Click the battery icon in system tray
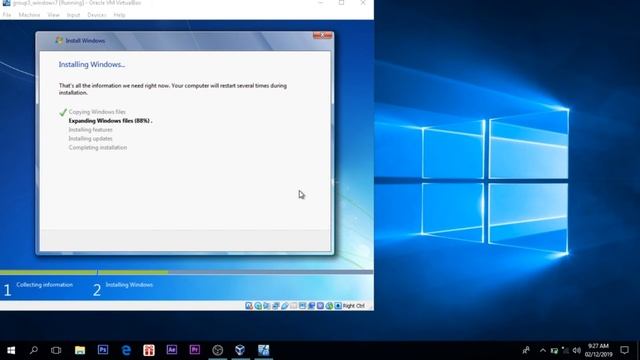640x360 pixels. click(554, 350)
